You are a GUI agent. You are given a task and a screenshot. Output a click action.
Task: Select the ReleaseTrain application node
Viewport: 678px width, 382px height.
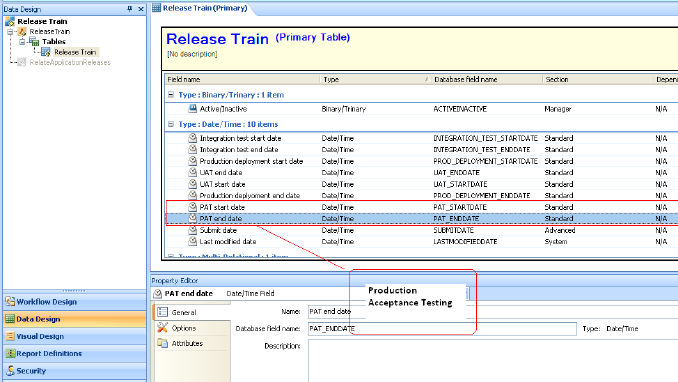[49, 32]
